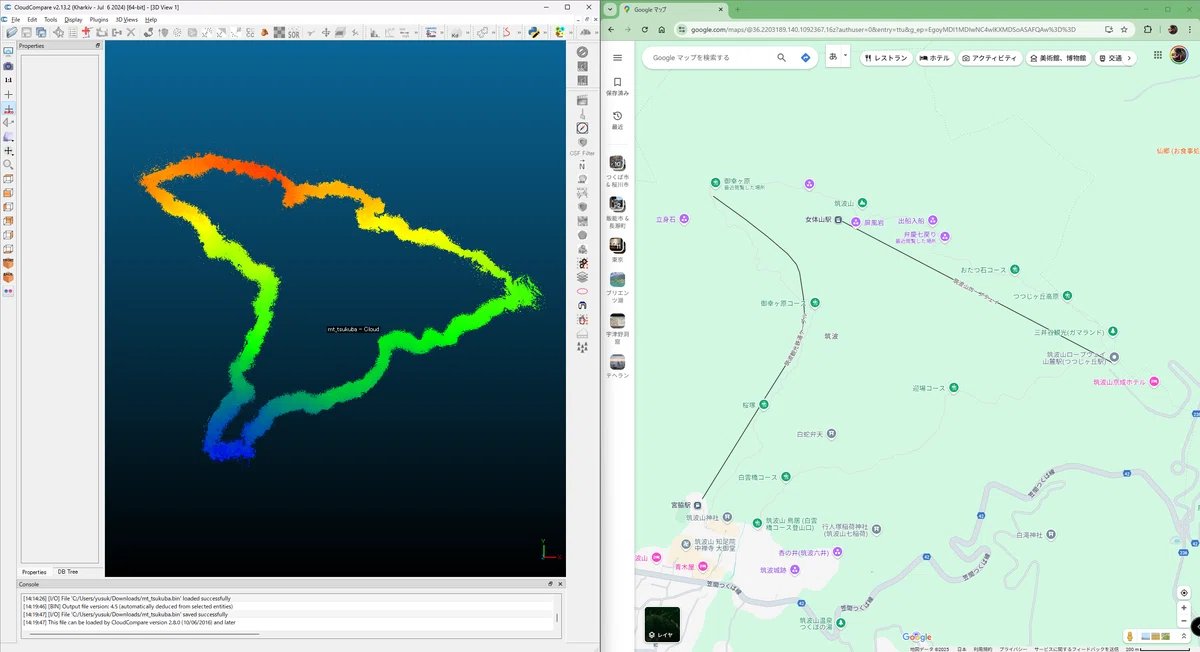This screenshot has width=1200, height=652.
Task: Click the Open file icon in CloudCompare
Action: (11, 32)
